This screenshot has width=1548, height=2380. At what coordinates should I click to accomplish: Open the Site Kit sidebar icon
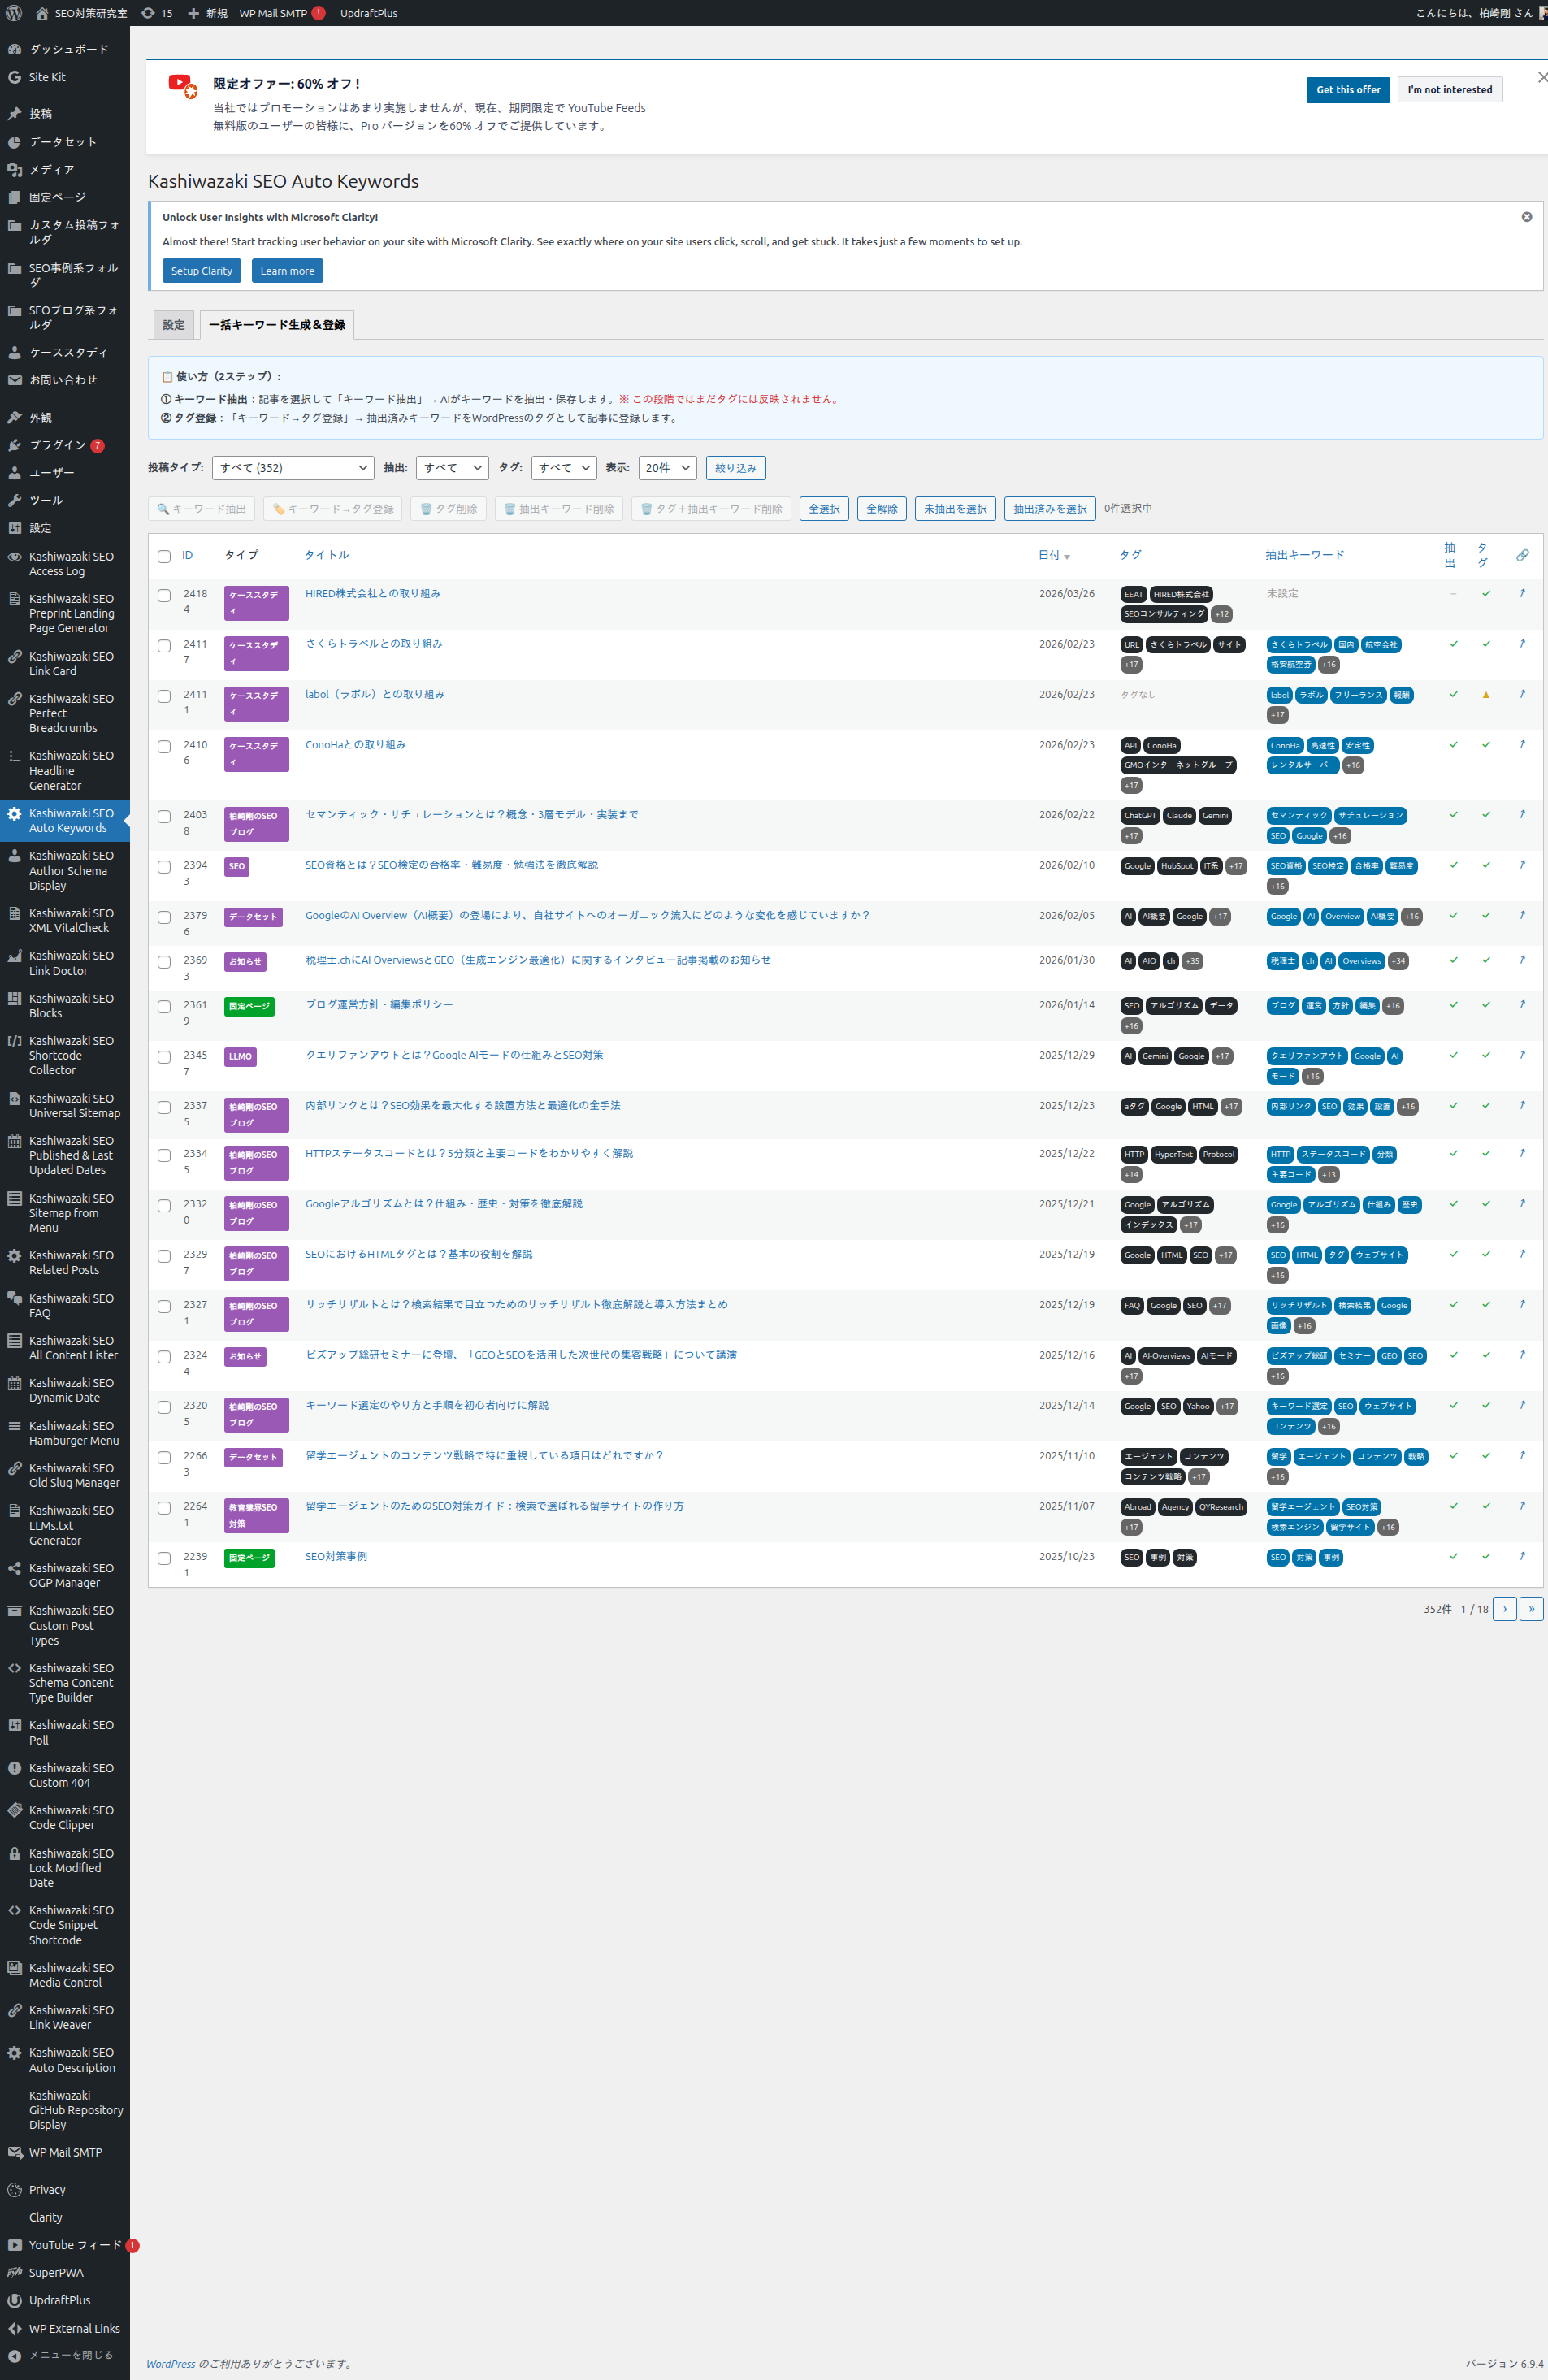(x=15, y=77)
